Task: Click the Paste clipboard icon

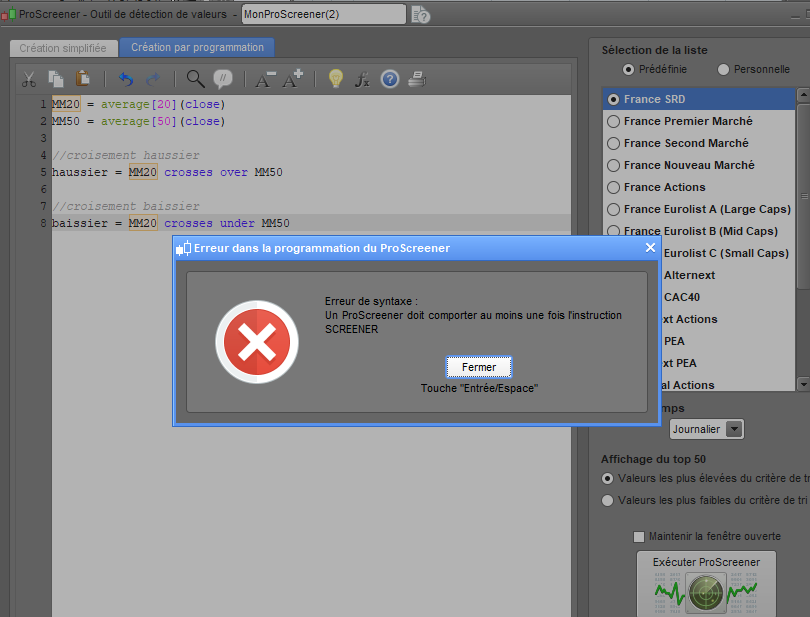Action: [83, 79]
